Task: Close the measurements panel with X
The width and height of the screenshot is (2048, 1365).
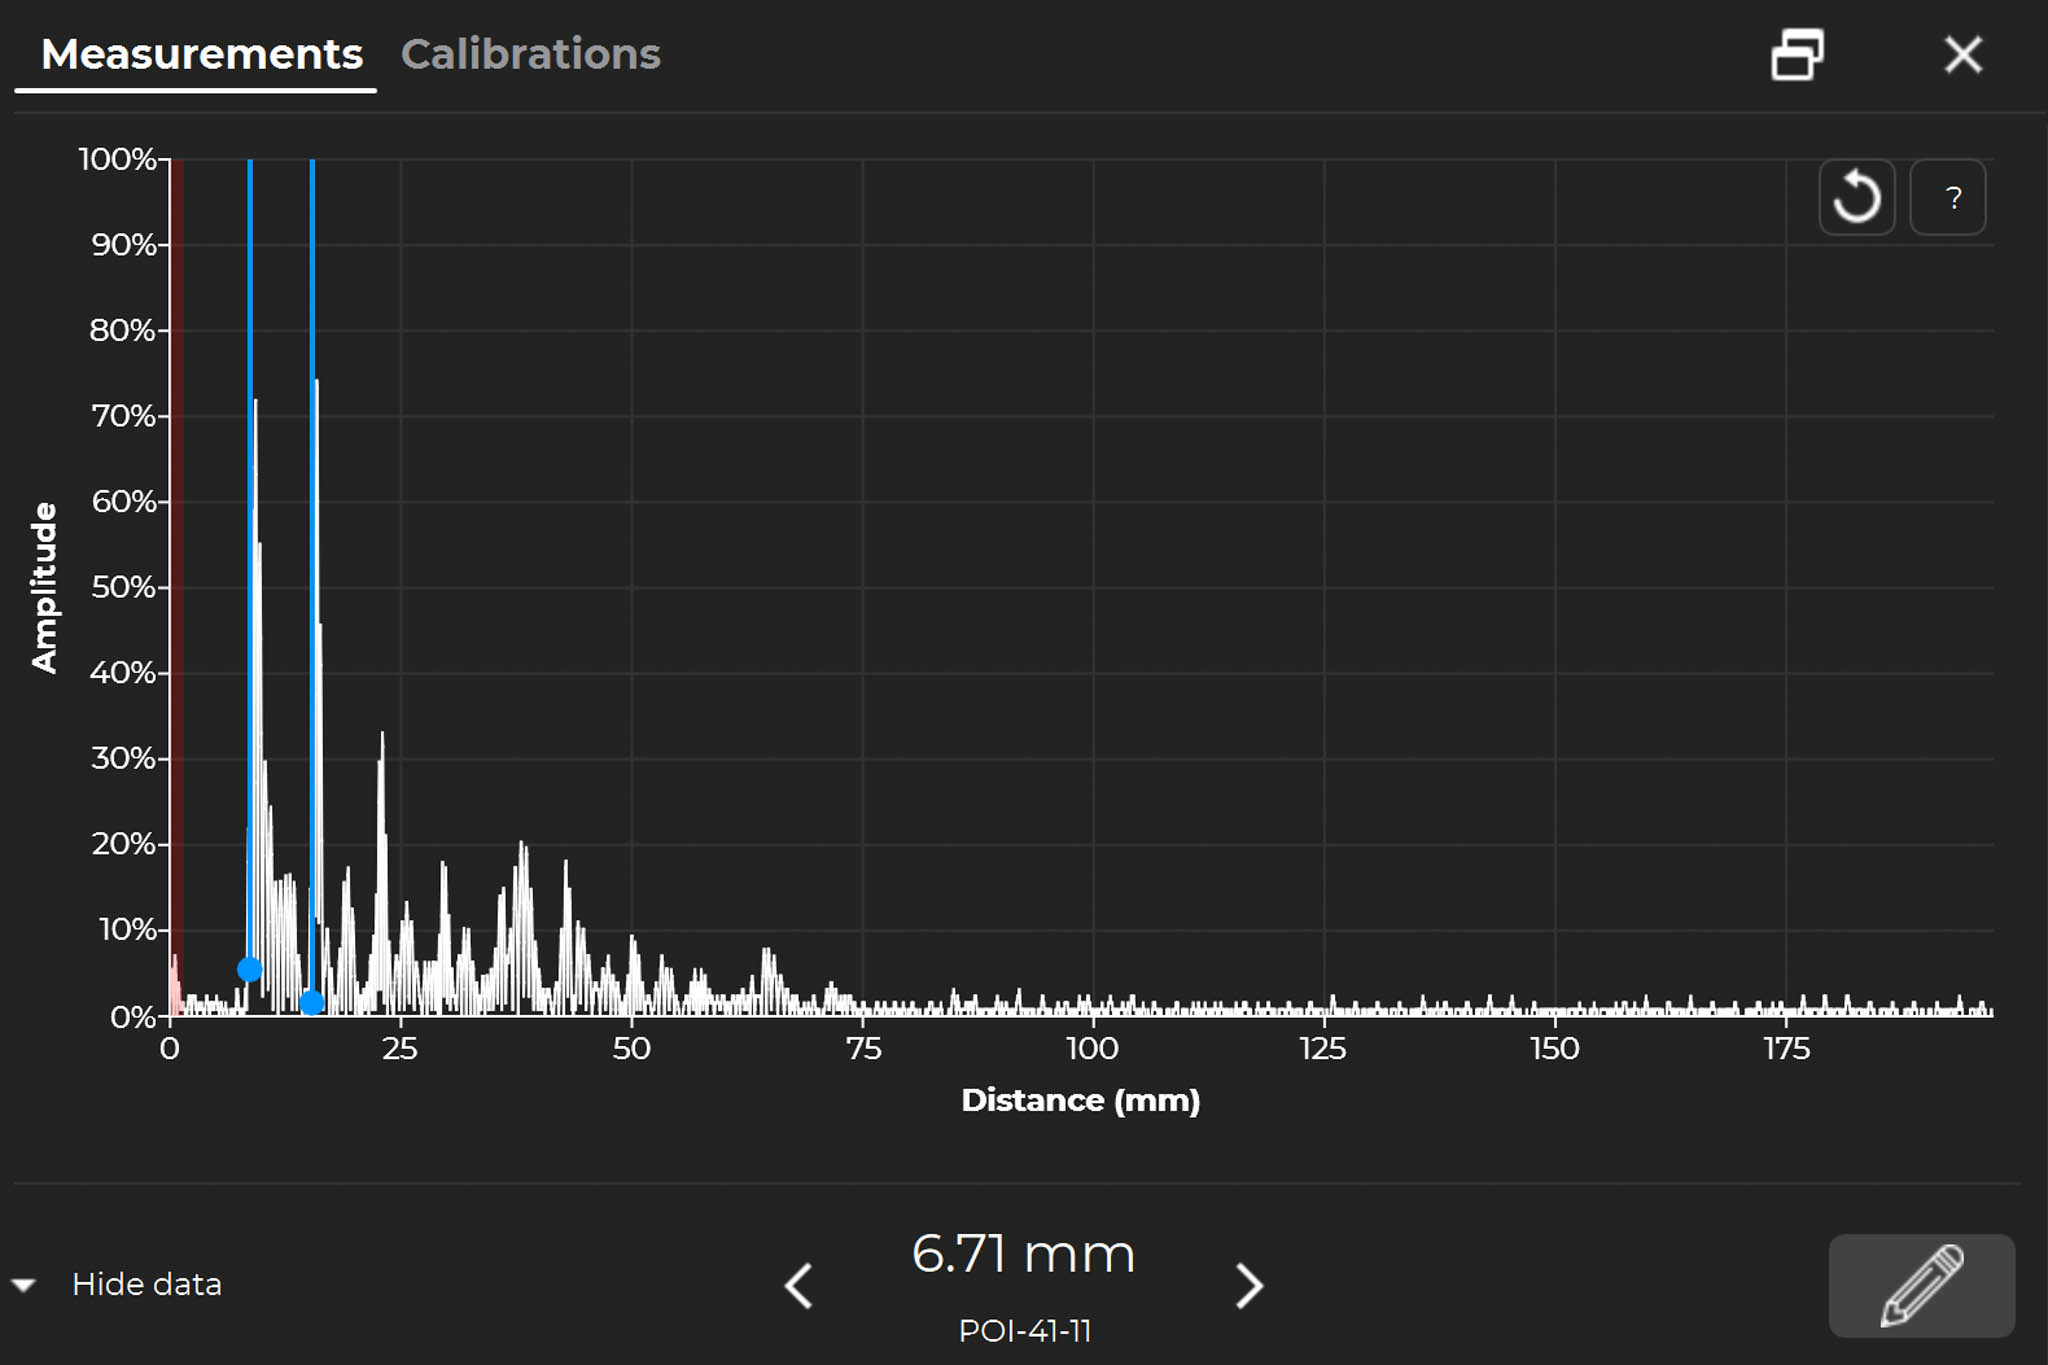Action: click(1963, 54)
